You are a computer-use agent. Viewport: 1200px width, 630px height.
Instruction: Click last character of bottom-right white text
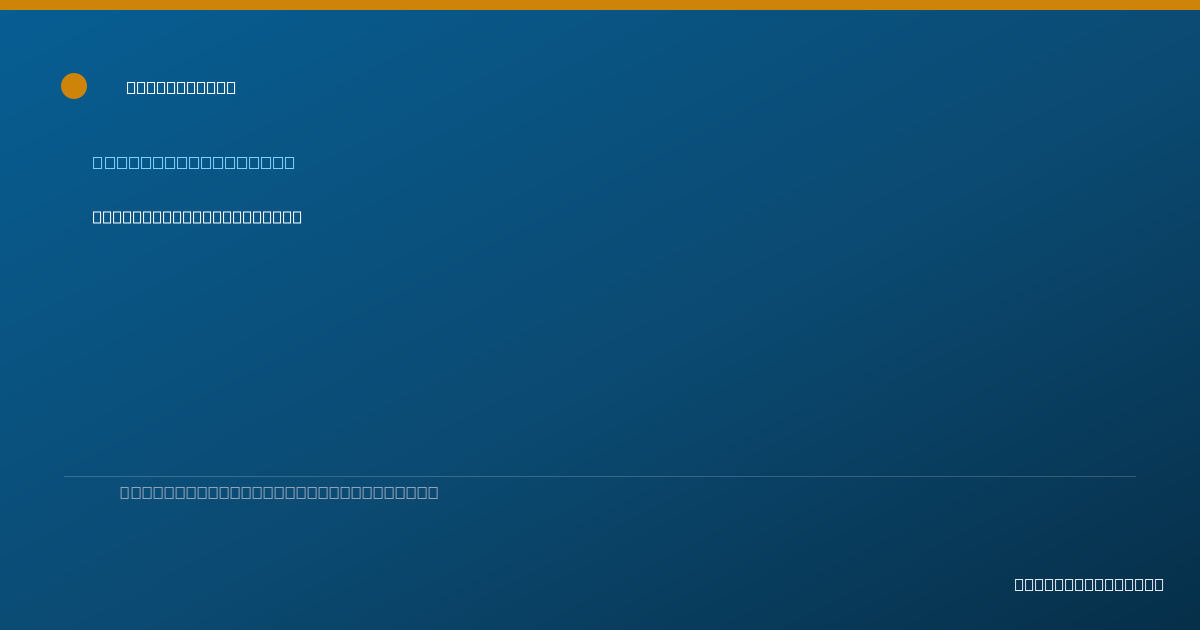[x=1159, y=584]
